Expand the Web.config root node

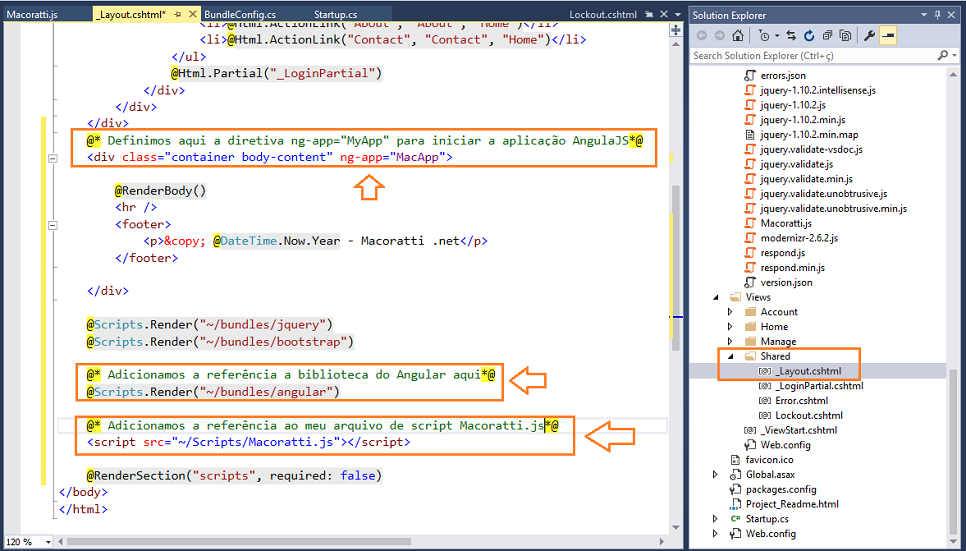pyautogui.click(x=716, y=534)
